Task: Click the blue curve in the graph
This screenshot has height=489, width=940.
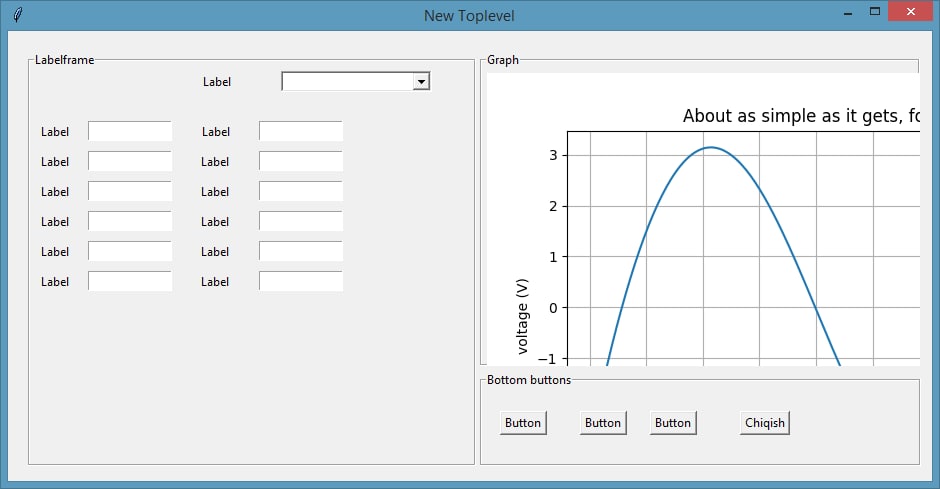Action: click(x=710, y=147)
